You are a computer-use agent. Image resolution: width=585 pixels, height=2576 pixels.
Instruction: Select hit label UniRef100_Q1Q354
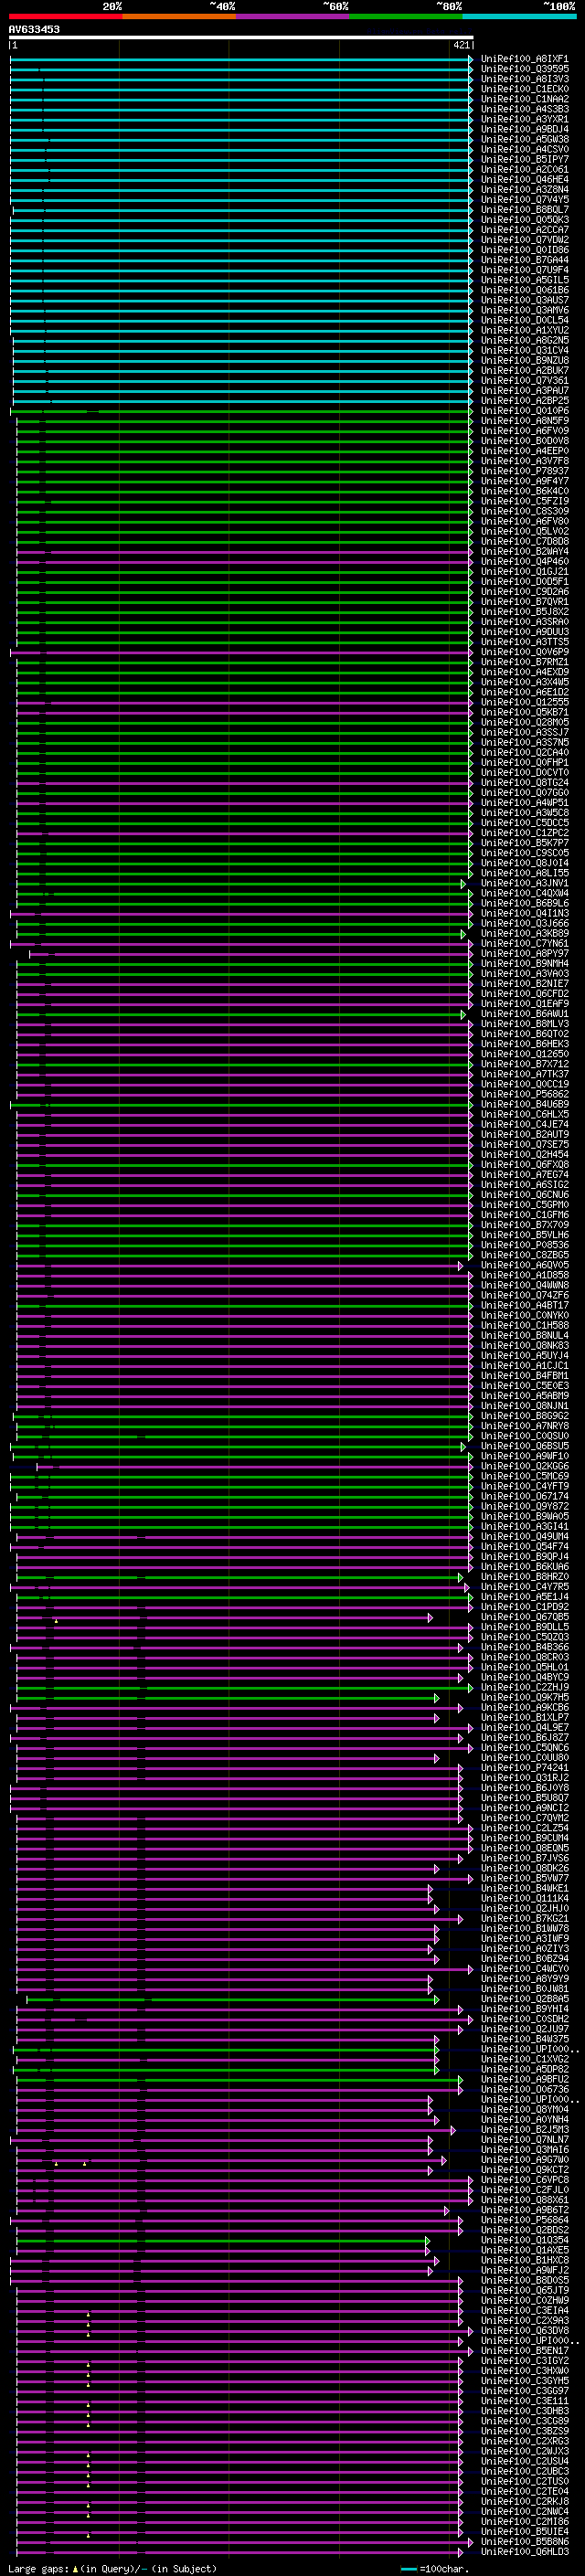point(525,2240)
